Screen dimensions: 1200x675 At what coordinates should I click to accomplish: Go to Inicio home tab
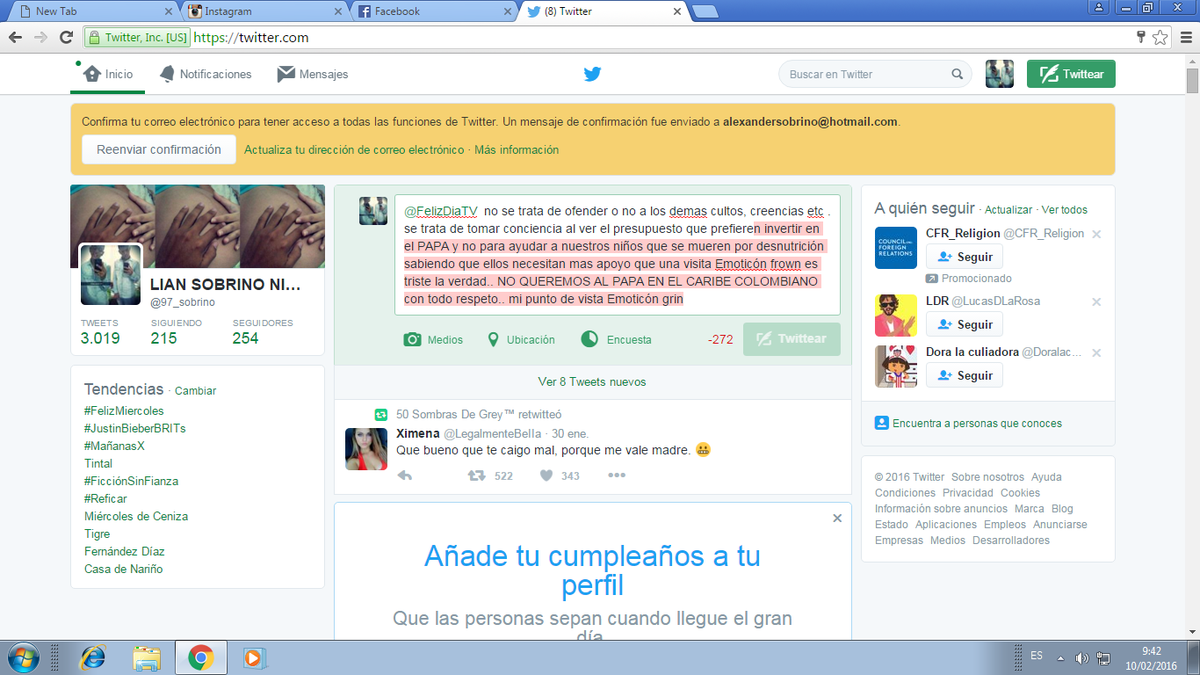coord(108,74)
